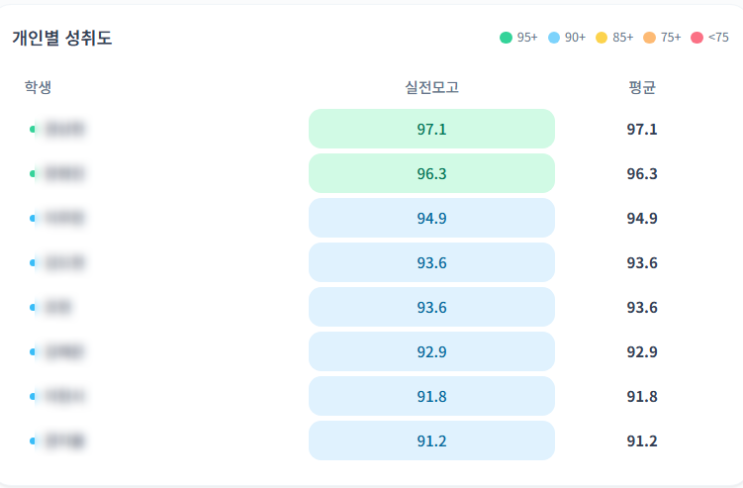This screenshot has height=488, width=743.
Task: Select the yellow 85+ legend dot
Action: point(602,38)
